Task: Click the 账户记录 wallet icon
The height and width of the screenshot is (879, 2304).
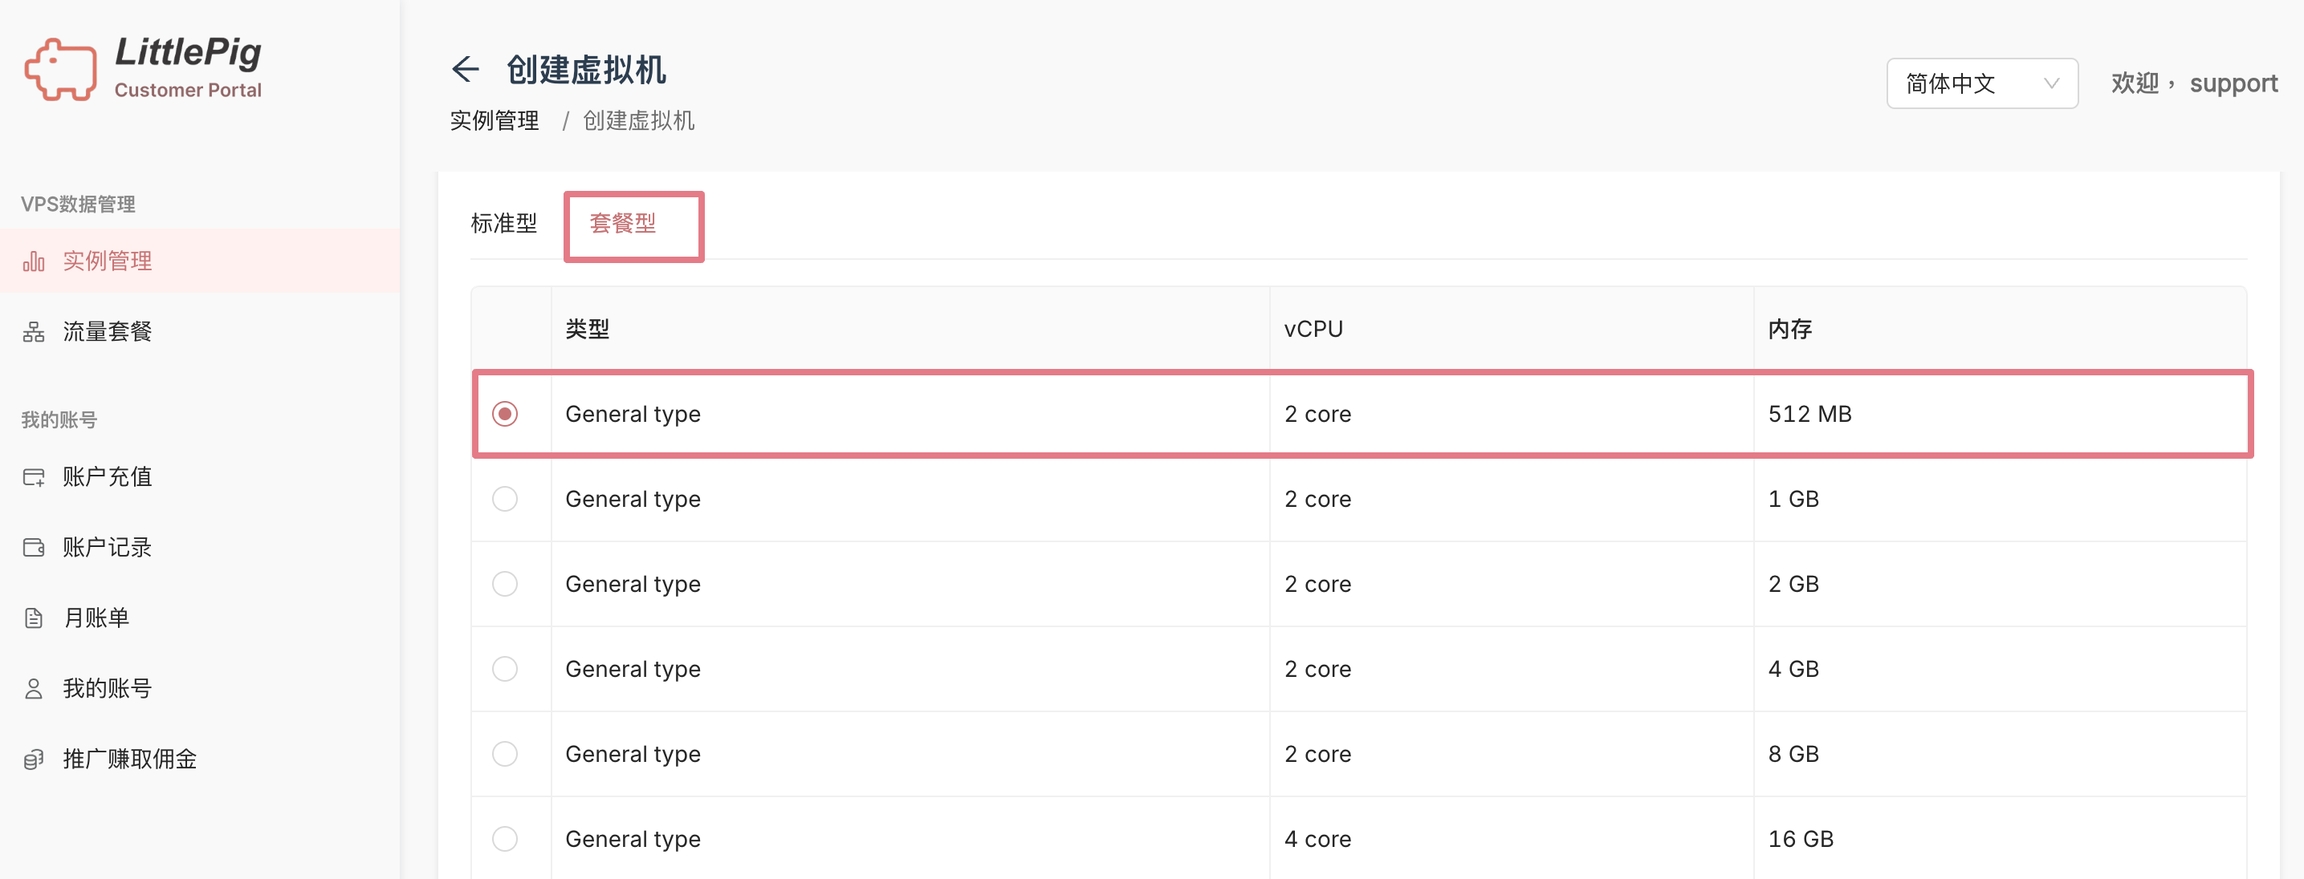Action: pyautogui.click(x=34, y=548)
